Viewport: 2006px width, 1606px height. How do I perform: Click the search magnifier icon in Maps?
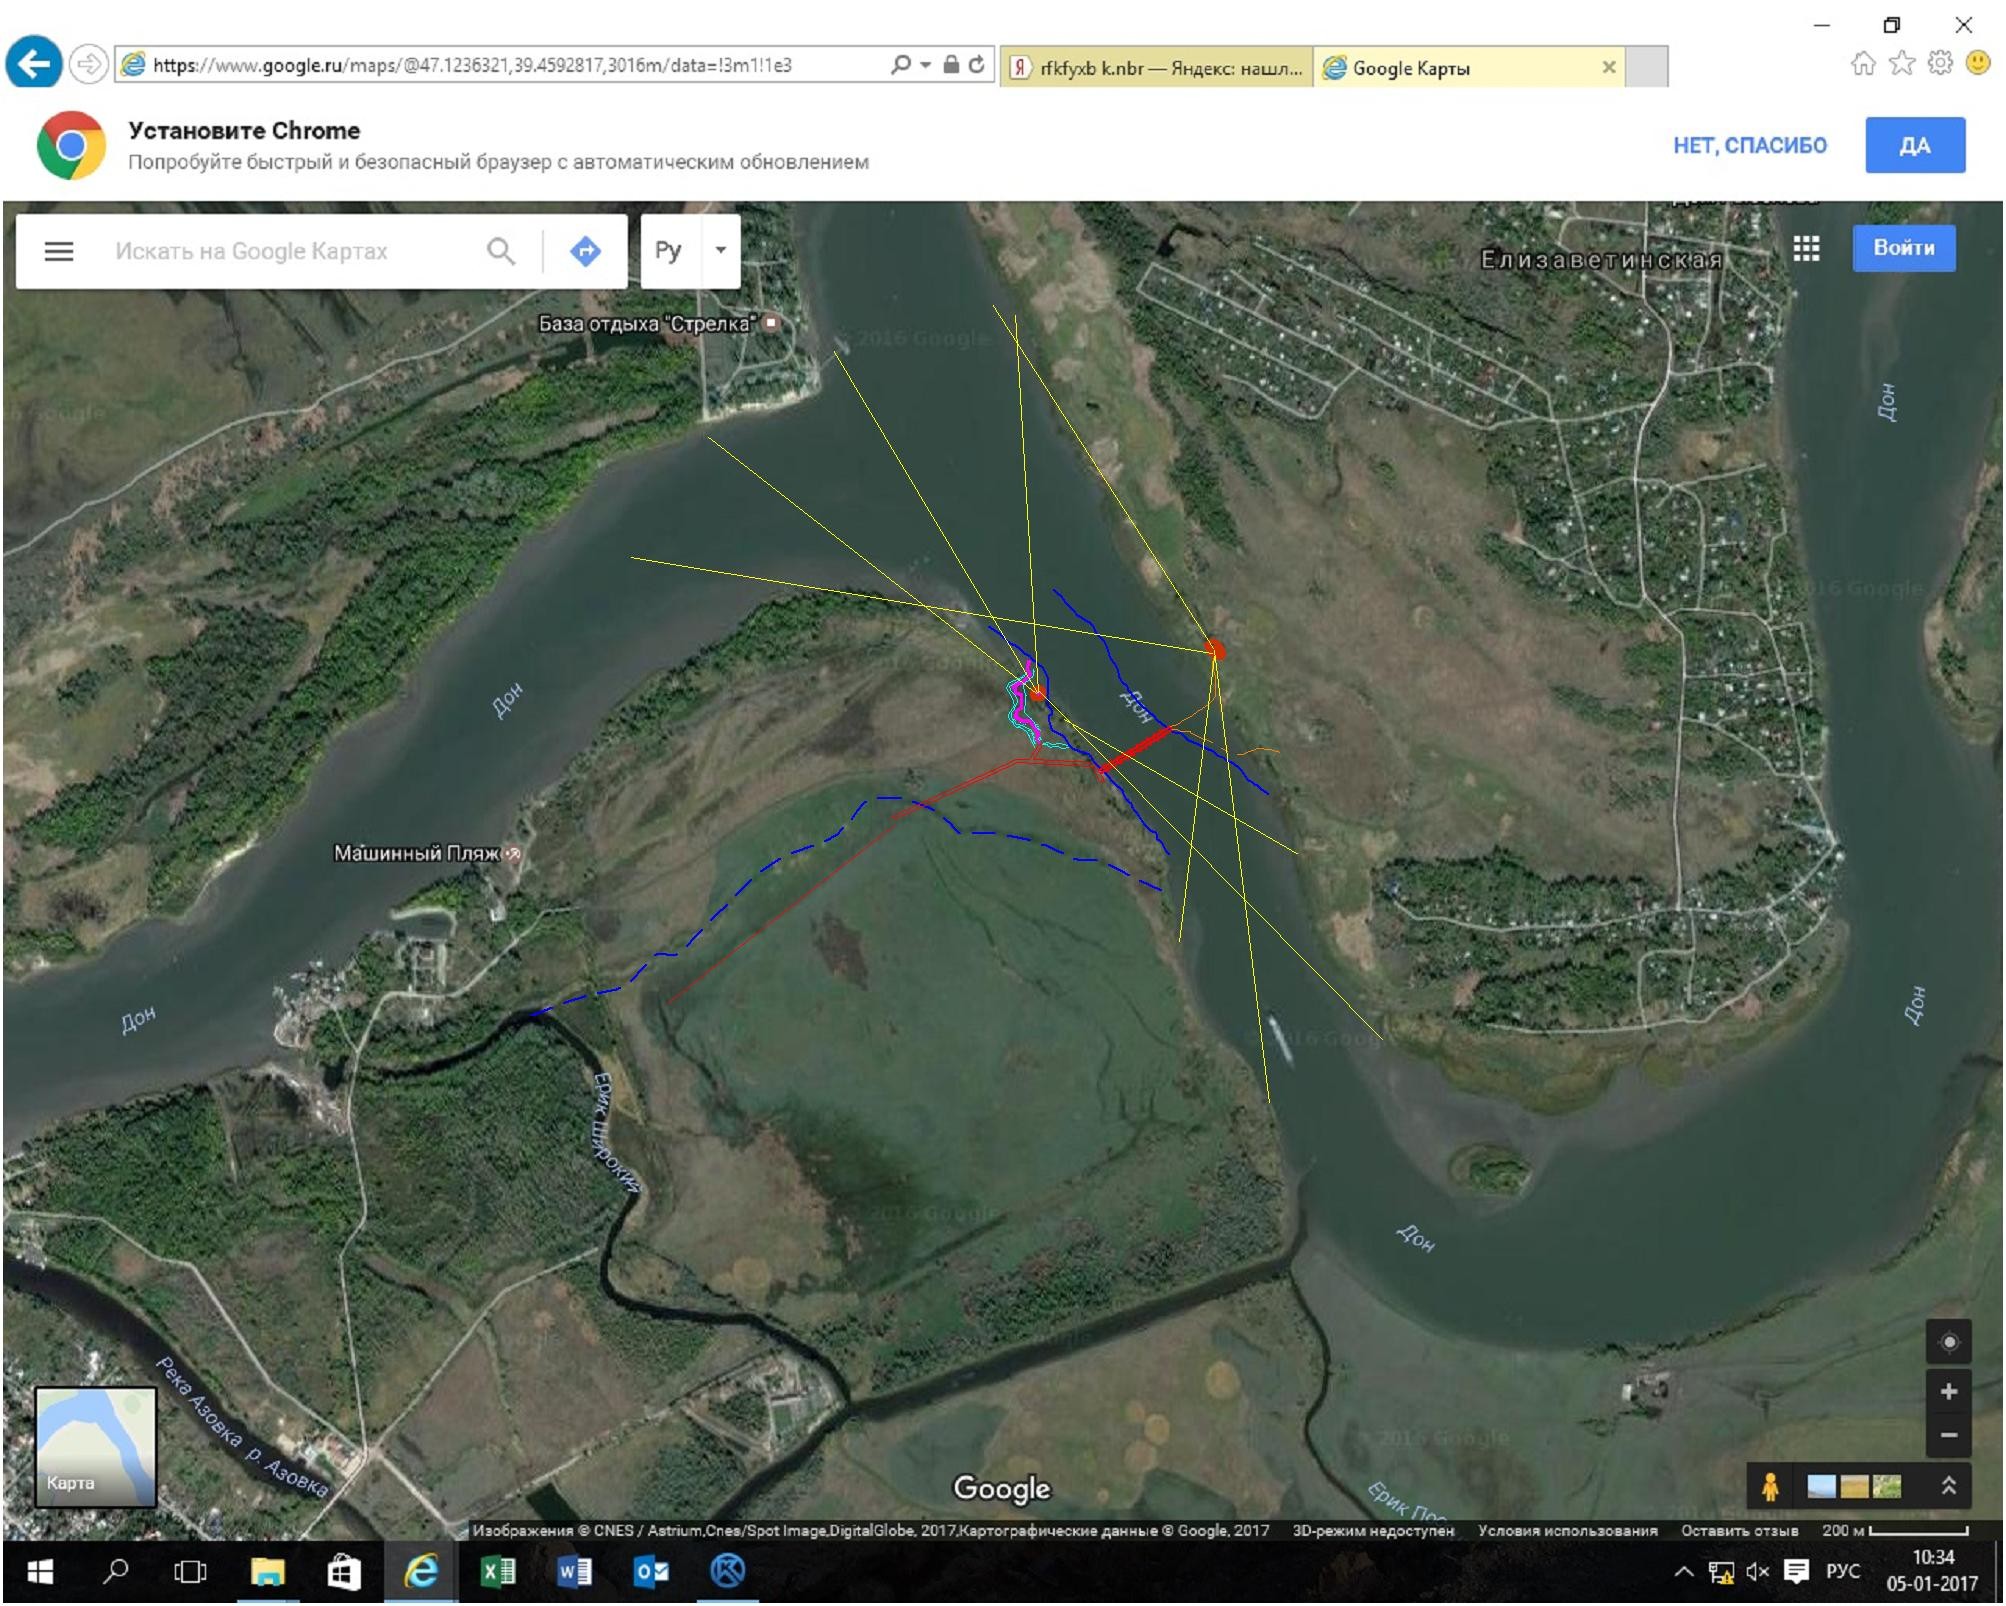click(501, 251)
